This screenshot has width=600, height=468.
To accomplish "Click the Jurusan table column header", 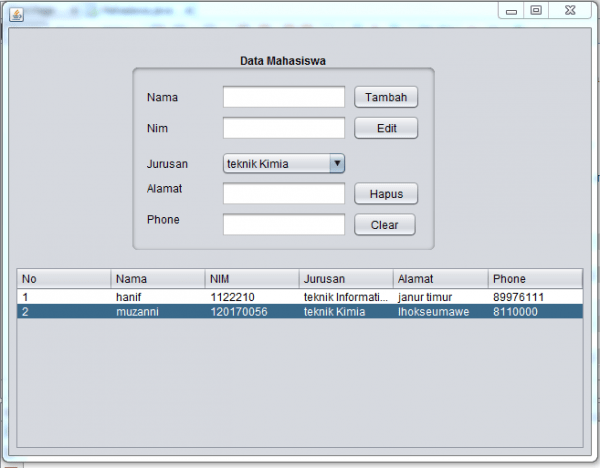I will (x=346, y=279).
